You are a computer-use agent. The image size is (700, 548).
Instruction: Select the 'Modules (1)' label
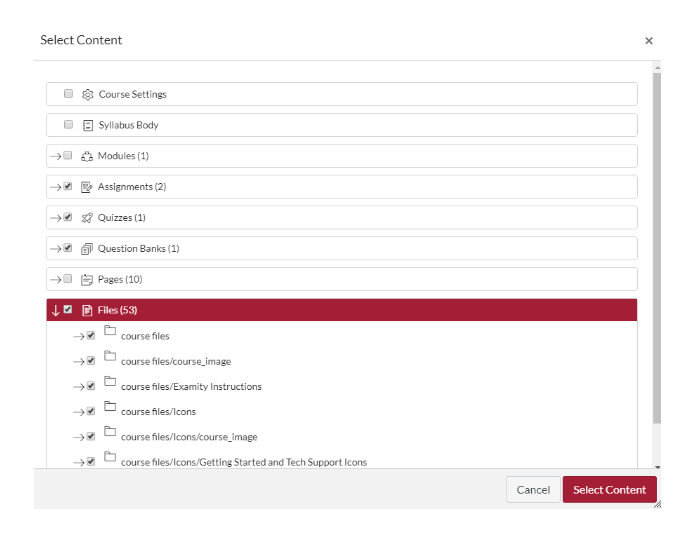point(123,156)
